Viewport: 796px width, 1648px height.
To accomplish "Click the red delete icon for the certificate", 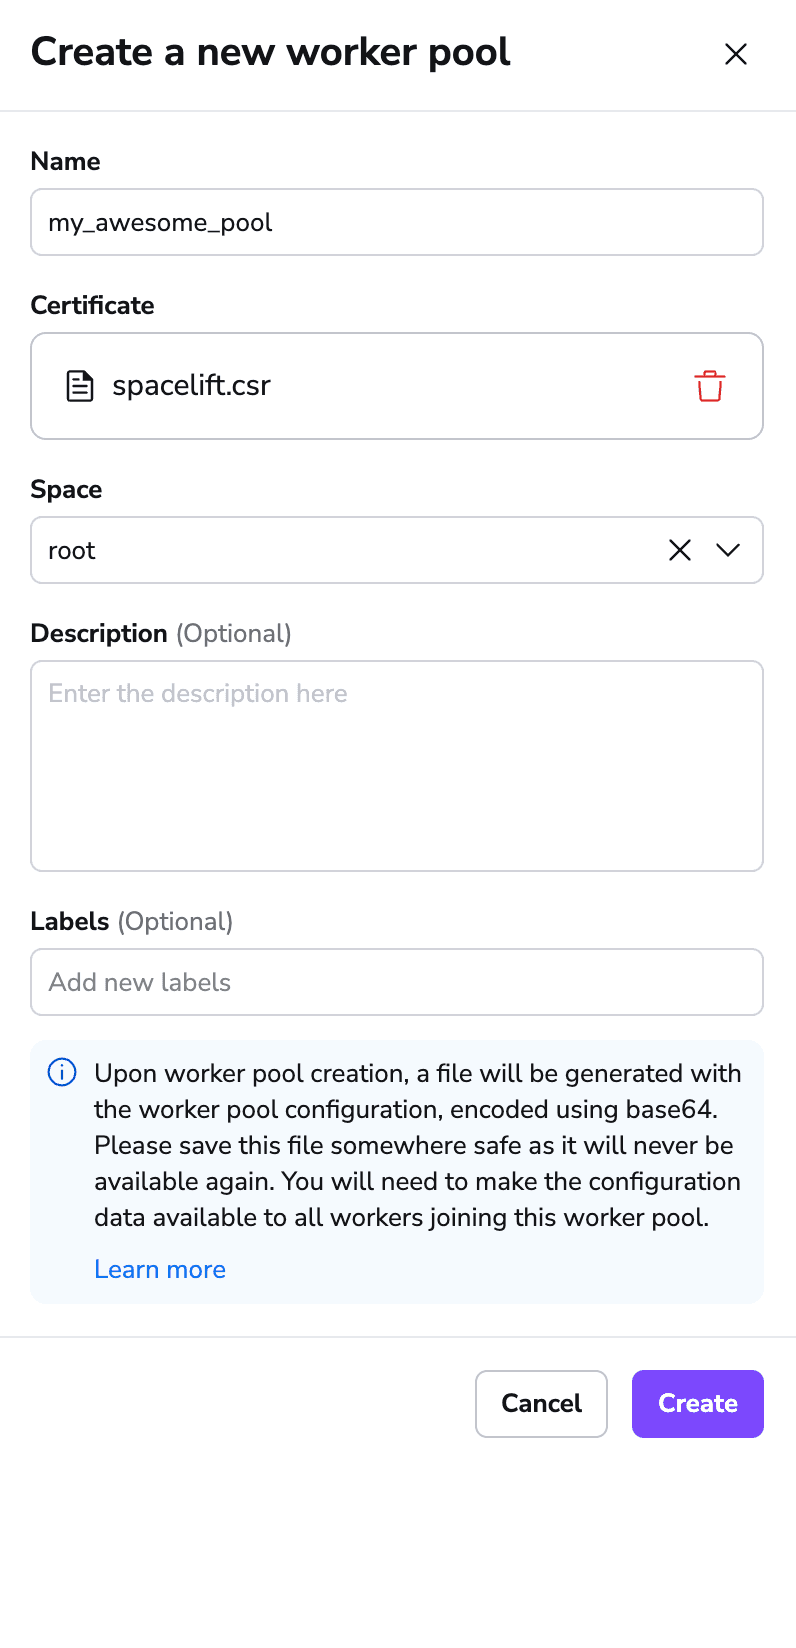I will pyautogui.click(x=709, y=386).
